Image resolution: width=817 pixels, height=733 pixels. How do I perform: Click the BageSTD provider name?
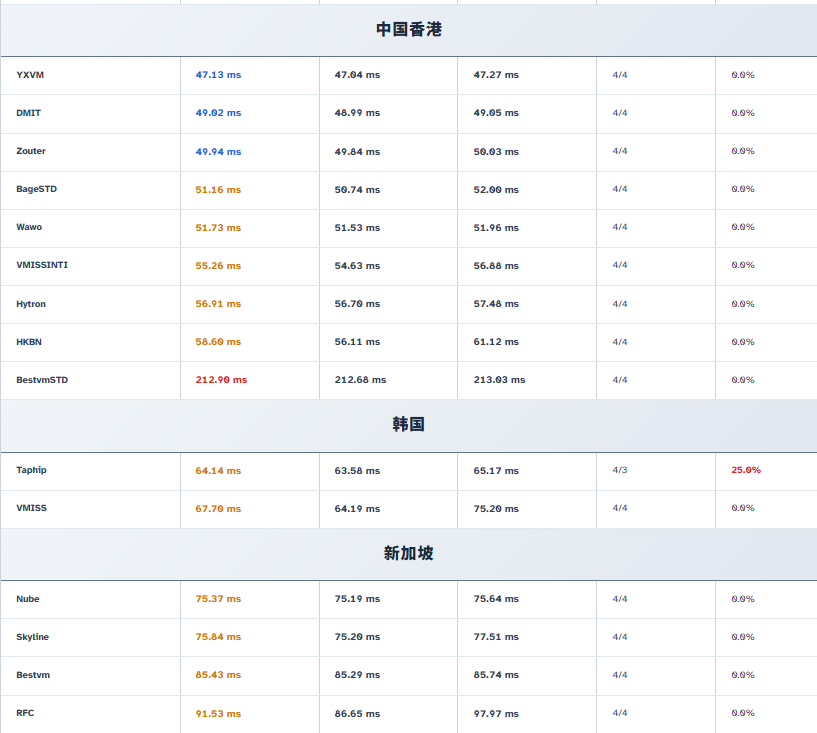[x=36, y=189]
